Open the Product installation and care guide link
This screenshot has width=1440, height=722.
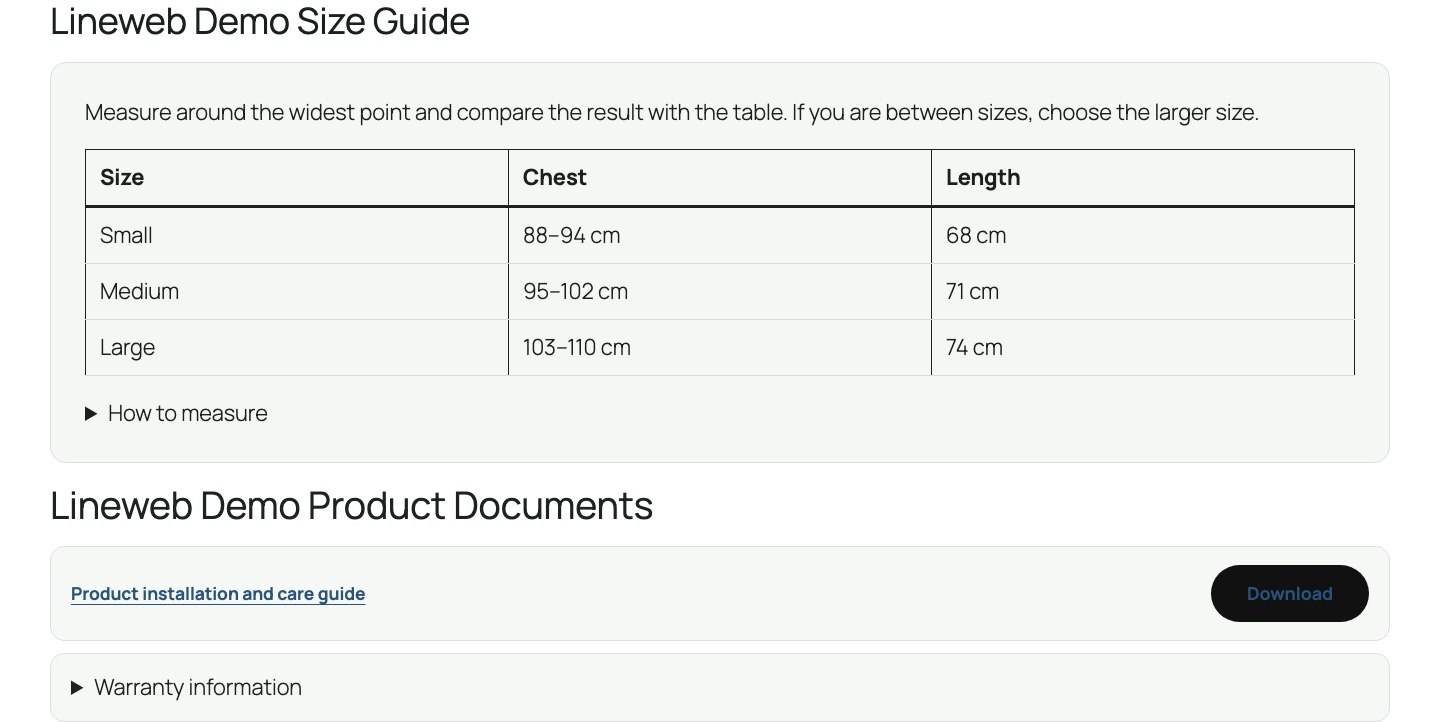(218, 594)
